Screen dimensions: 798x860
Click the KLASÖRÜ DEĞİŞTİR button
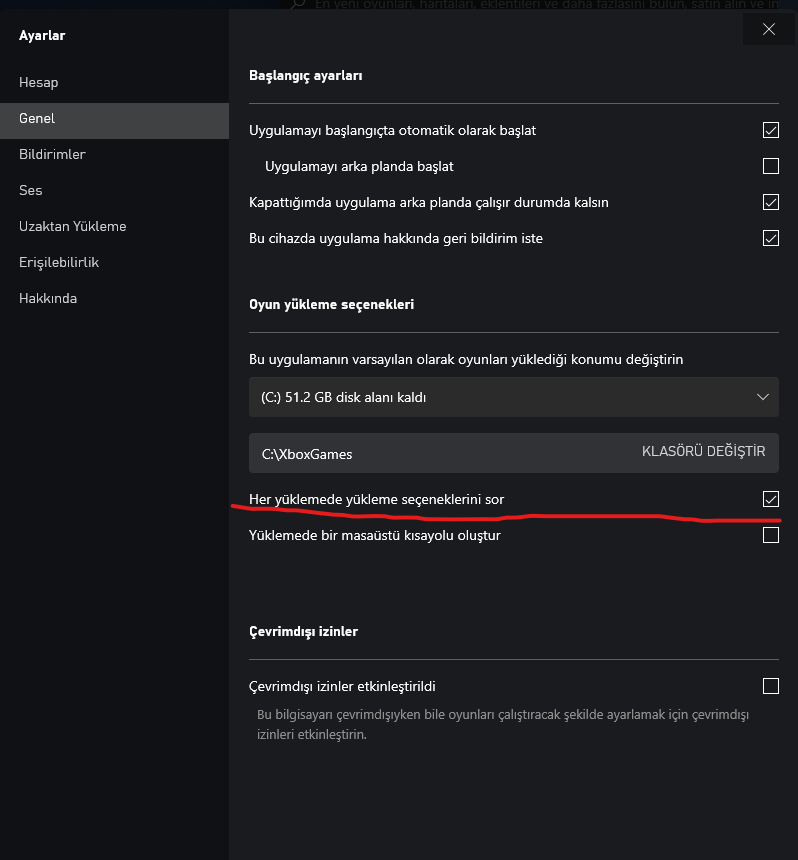coord(703,452)
